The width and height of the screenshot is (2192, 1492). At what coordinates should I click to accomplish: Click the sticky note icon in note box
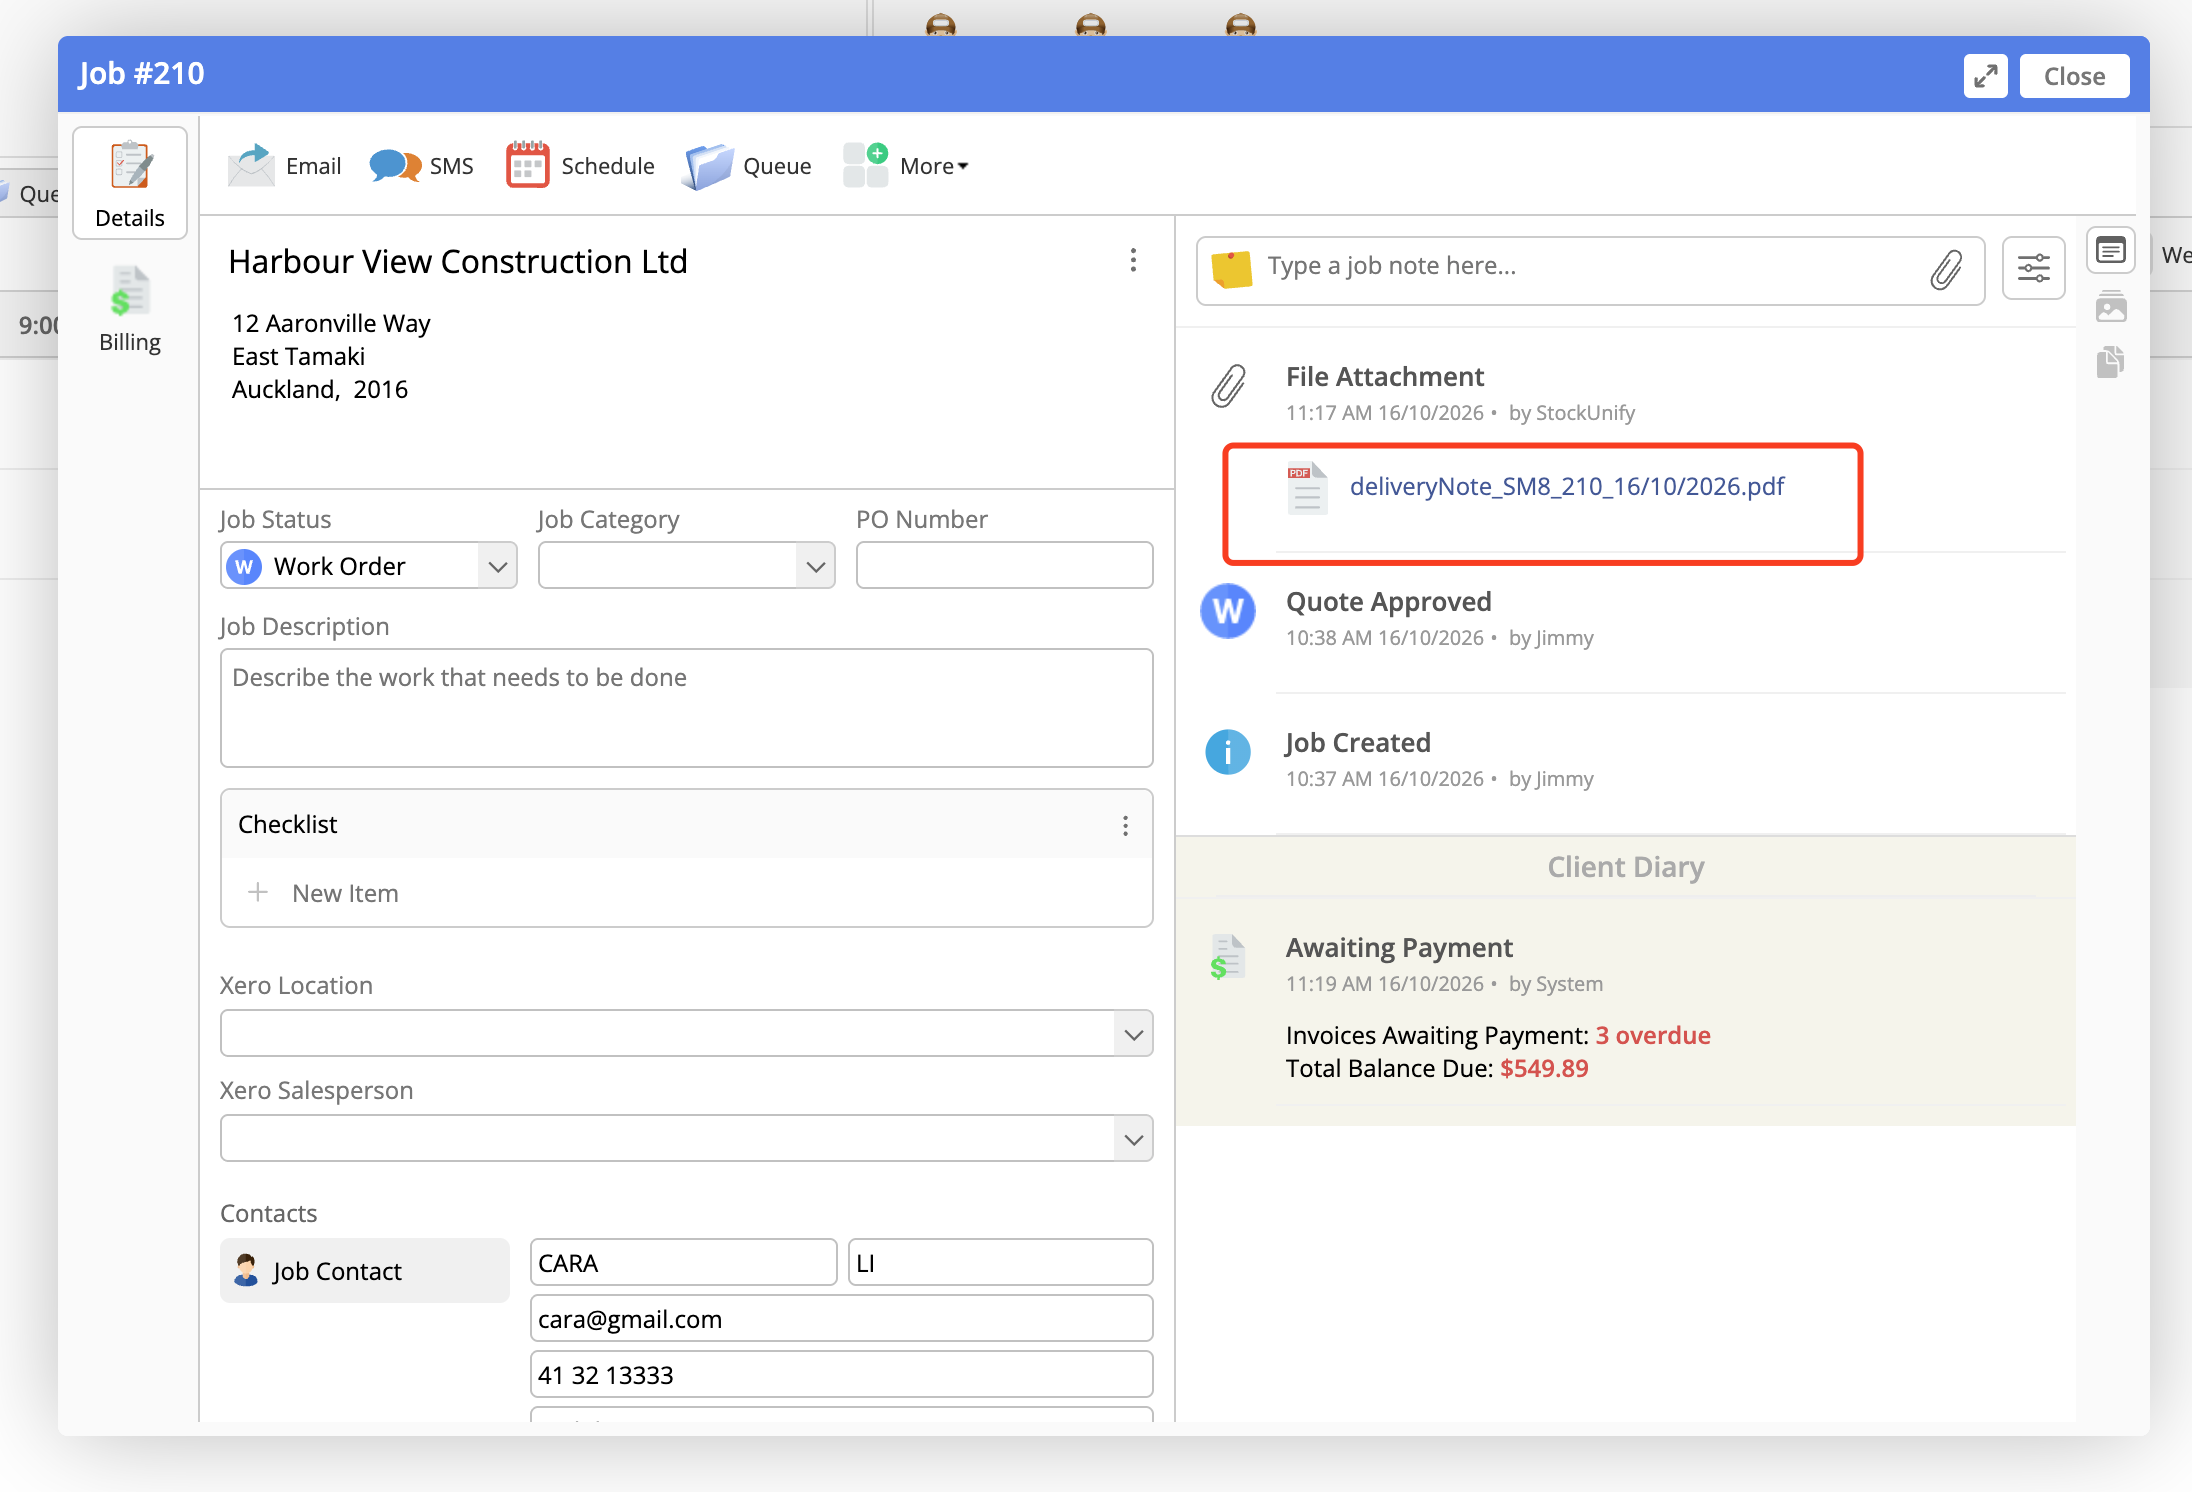pos(1232,269)
